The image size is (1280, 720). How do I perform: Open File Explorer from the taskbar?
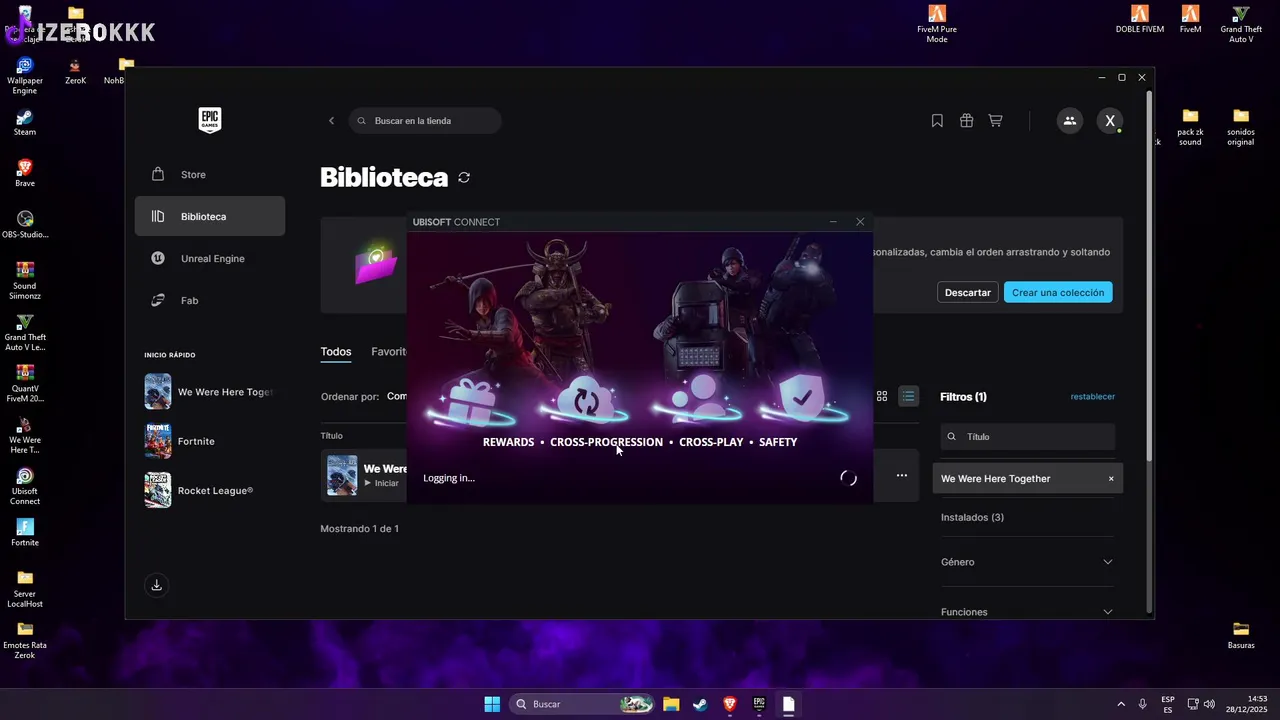671,704
